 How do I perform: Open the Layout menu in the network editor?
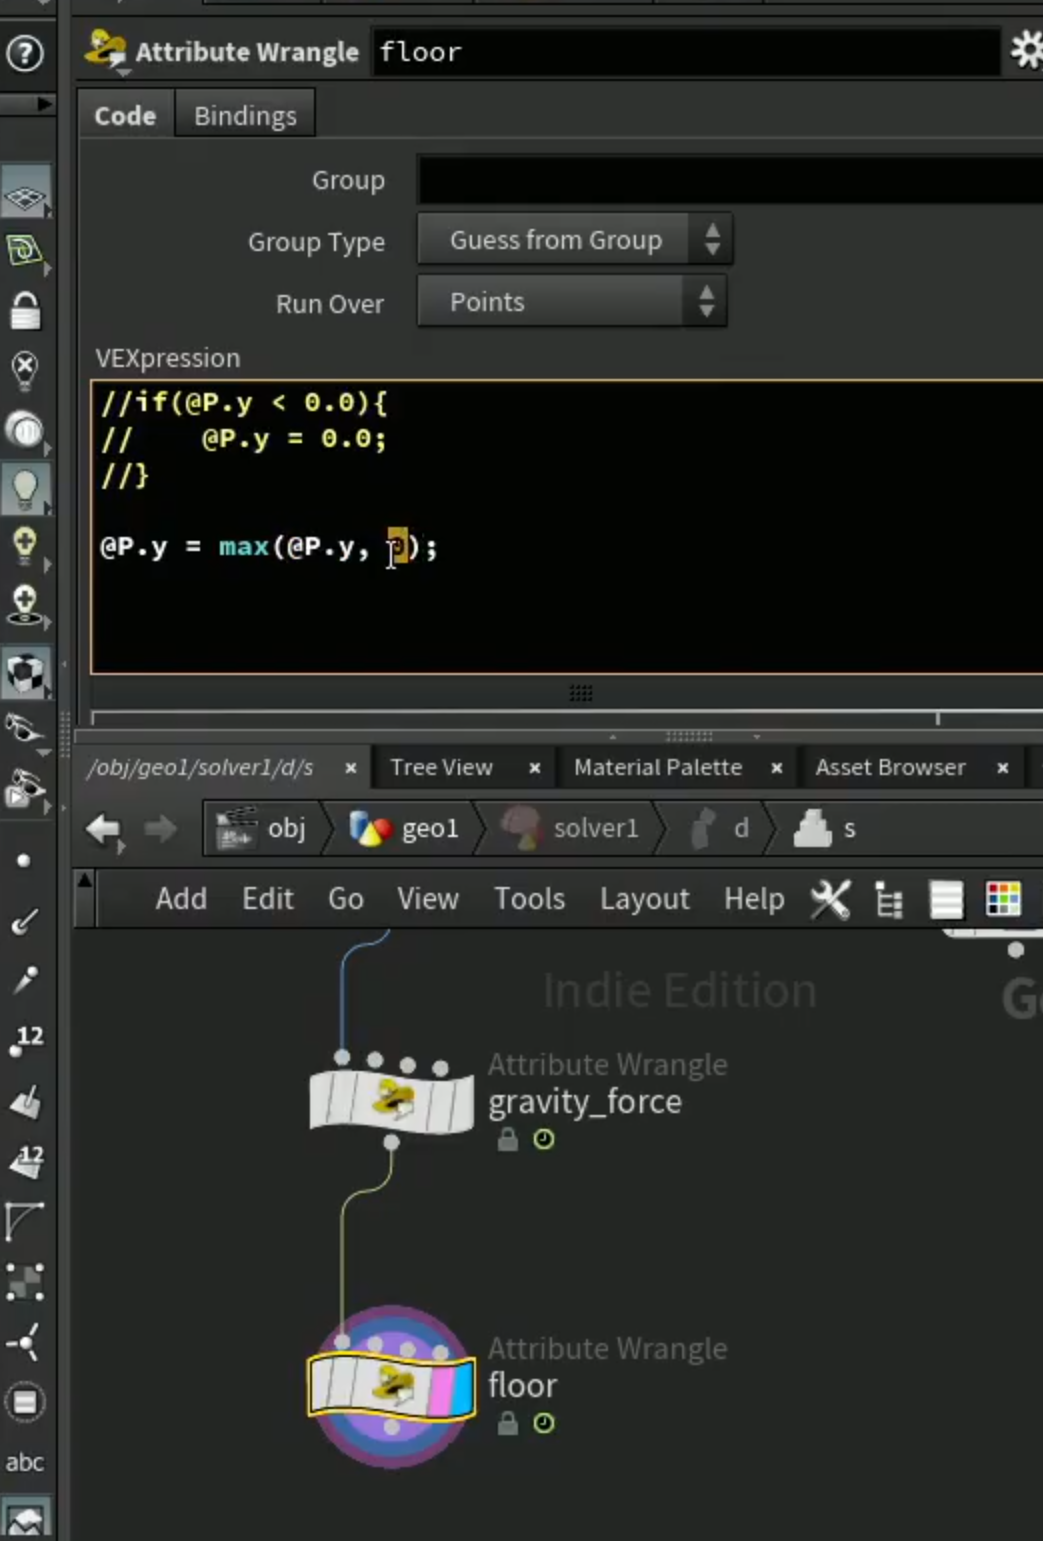tap(645, 899)
